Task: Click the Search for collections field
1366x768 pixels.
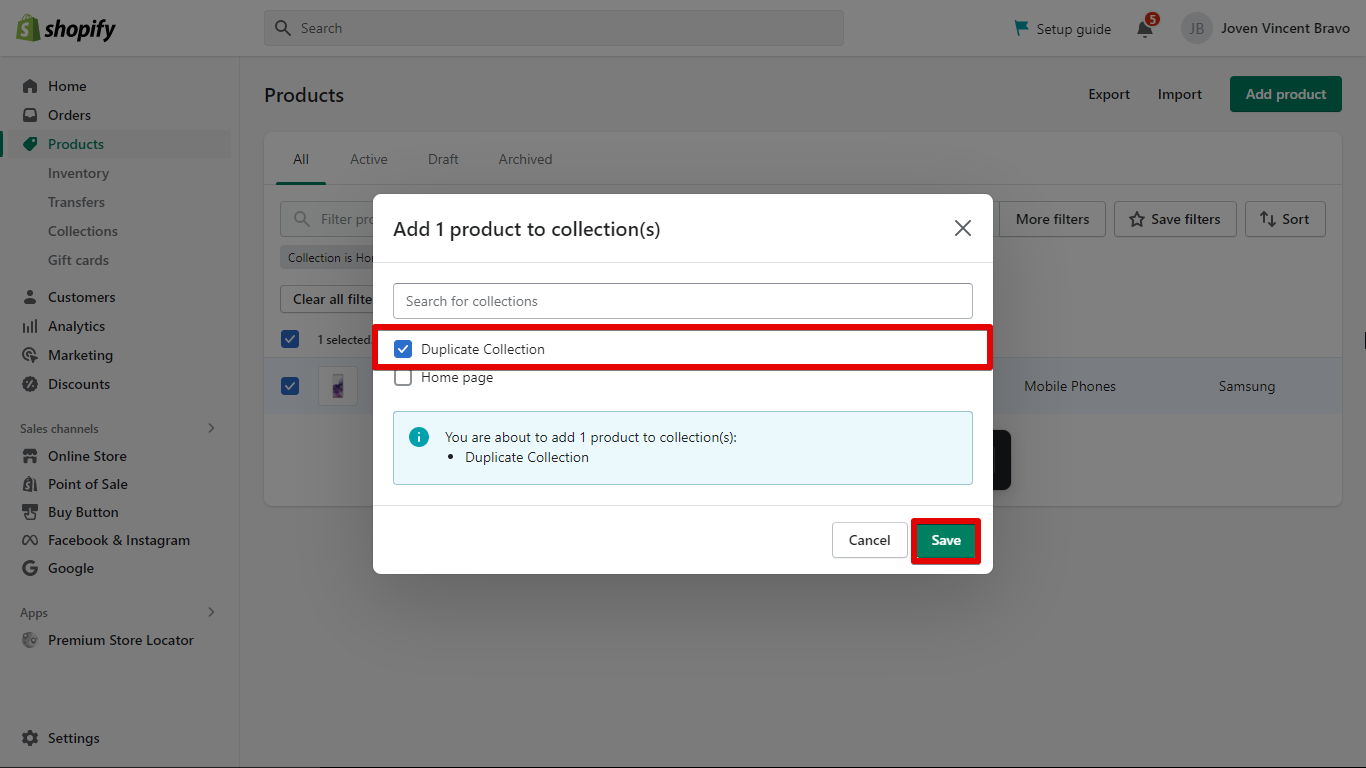Action: pyautogui.click(x=683, y=301)
